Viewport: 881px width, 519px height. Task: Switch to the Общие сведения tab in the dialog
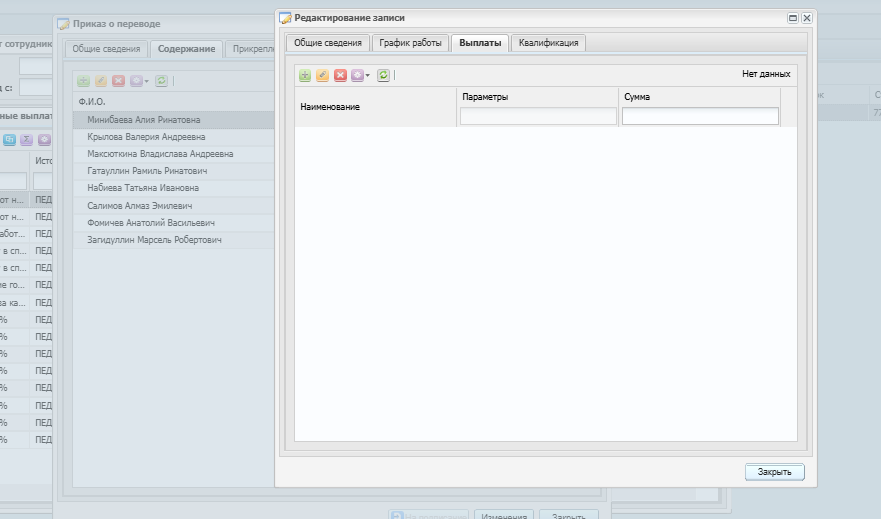[328, 43]
